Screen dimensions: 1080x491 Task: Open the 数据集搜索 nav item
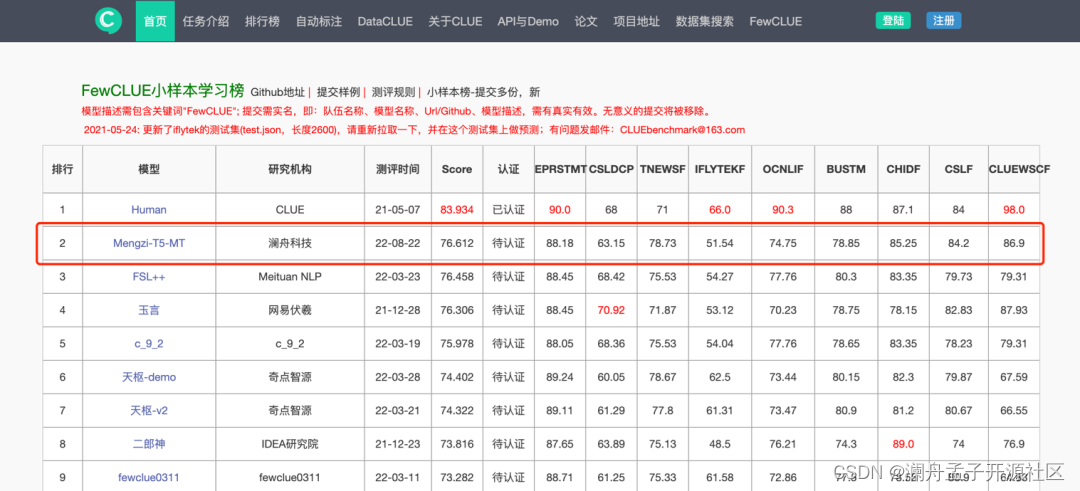point(705,21)
